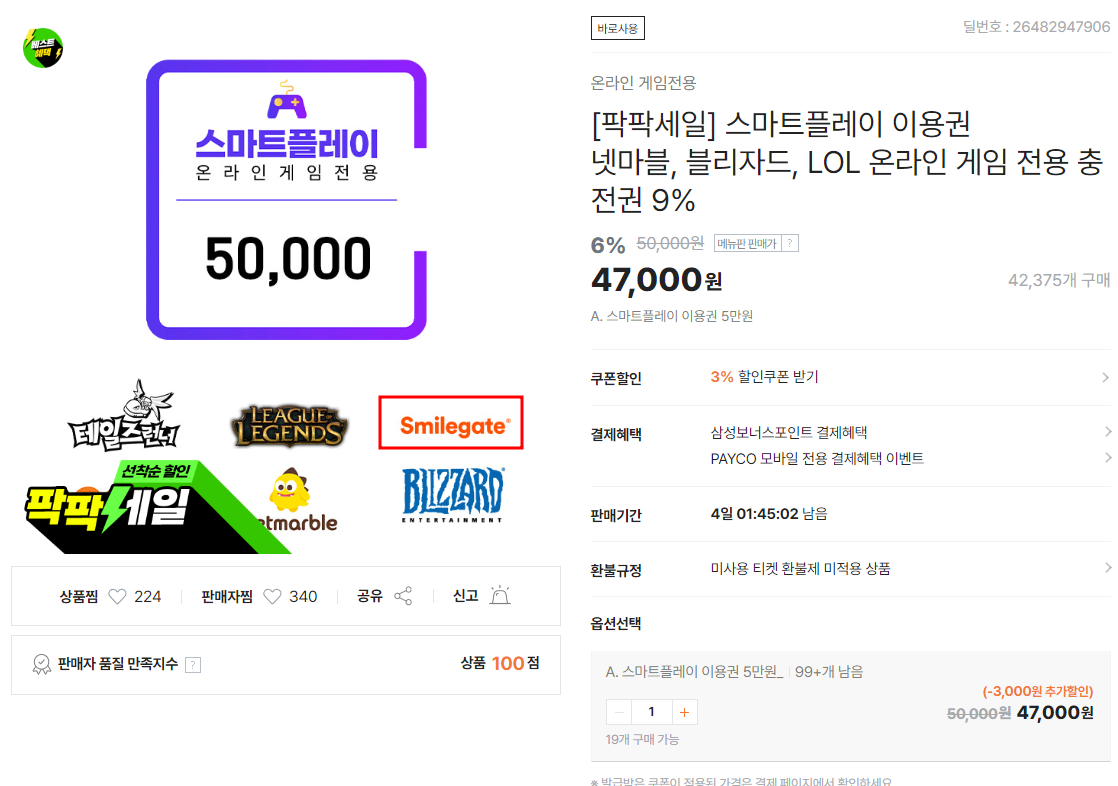The image size is (1118, 786).
Task: Open PAYCO 모바일 전용 결제혜택 이벤트 link
Action: click(817, 459)
